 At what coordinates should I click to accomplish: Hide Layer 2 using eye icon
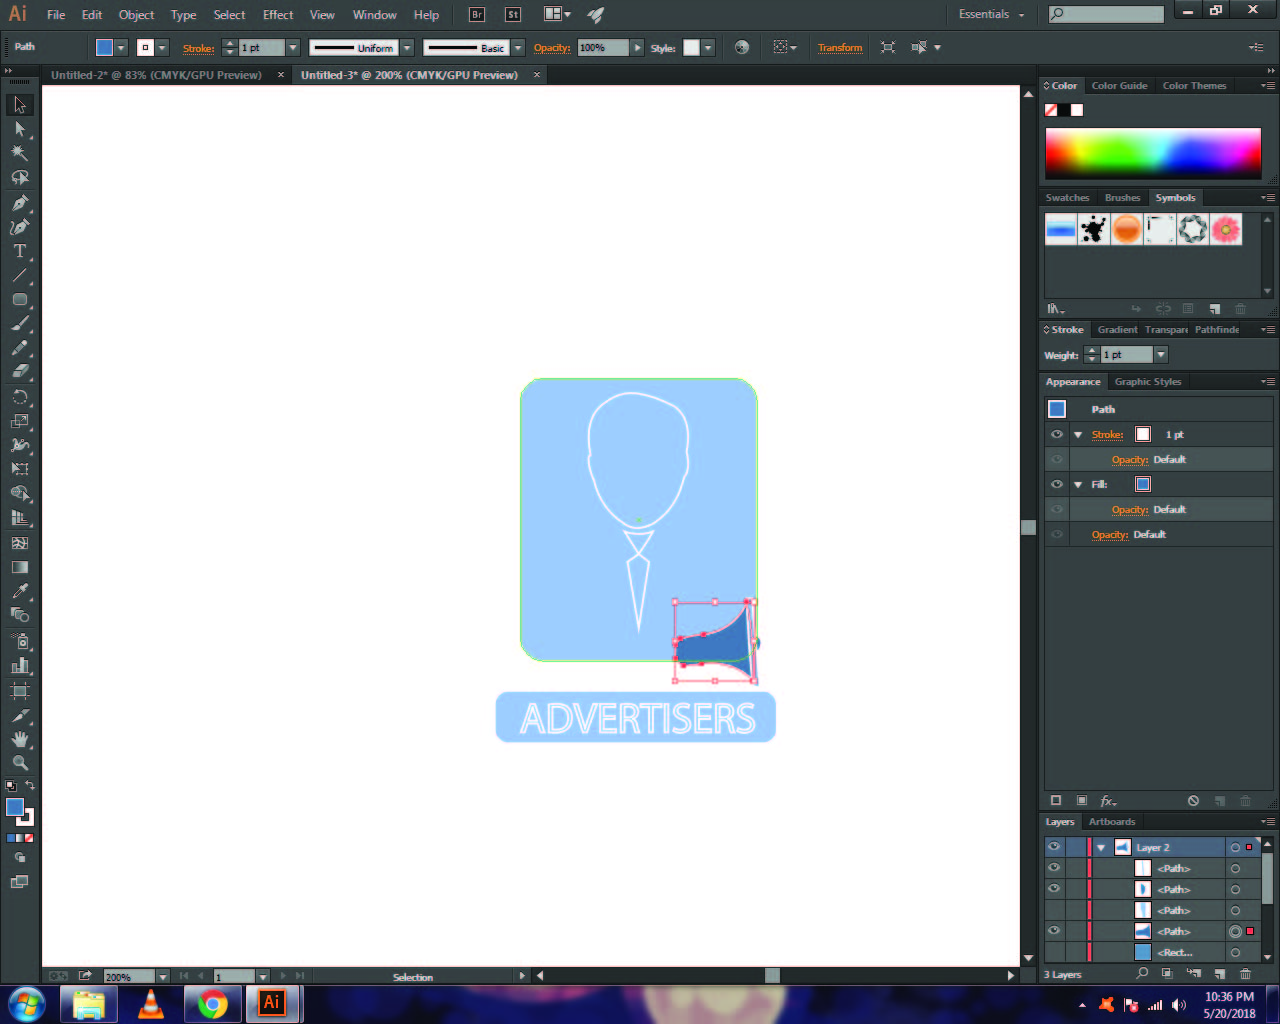pyautogui.click(x=1053, y=846)
